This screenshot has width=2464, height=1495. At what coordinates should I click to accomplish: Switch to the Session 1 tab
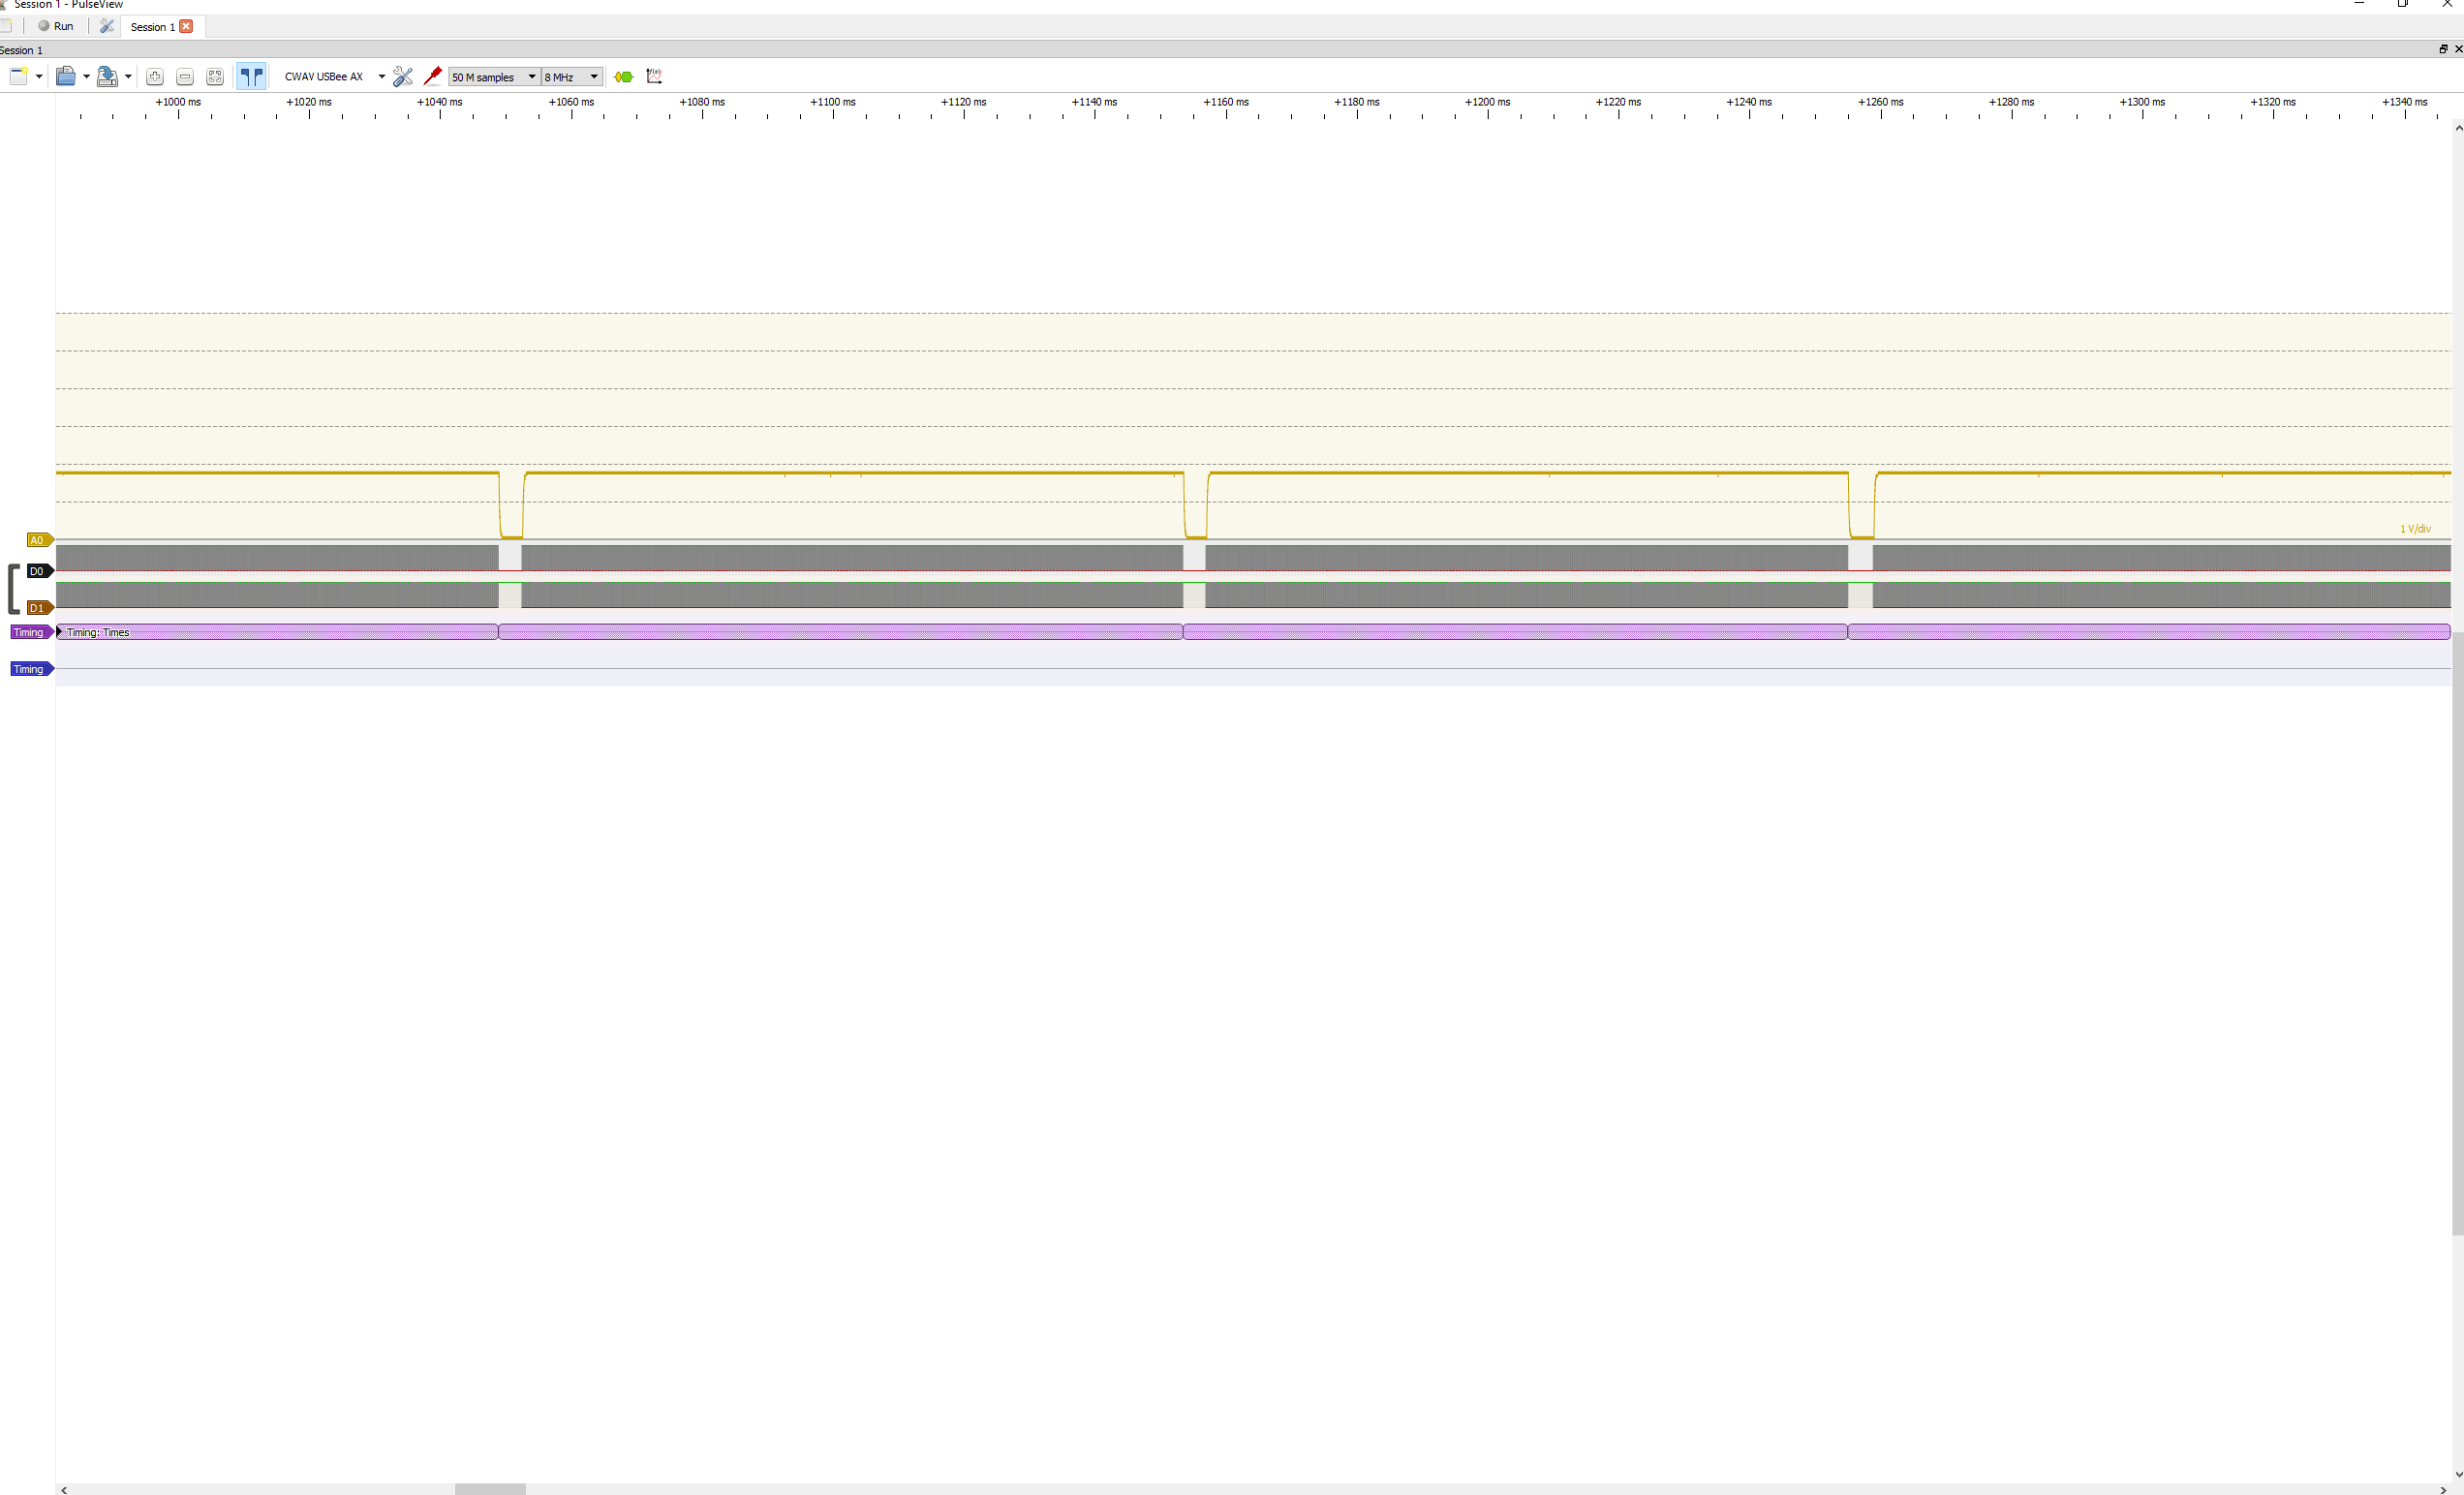pyautogui.click(x=152, y=27)
